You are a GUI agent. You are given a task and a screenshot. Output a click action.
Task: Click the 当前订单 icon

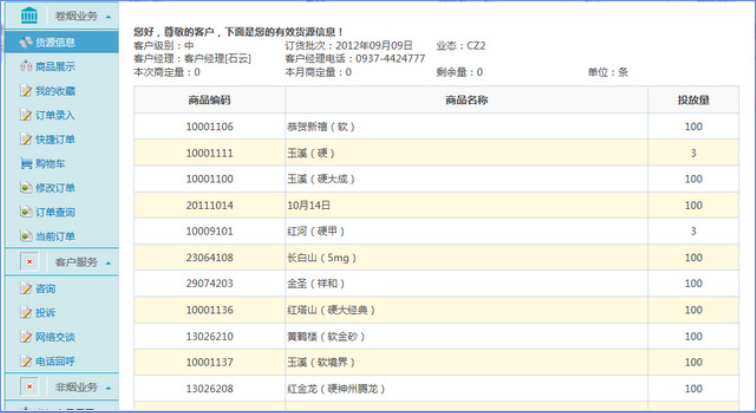26,236
